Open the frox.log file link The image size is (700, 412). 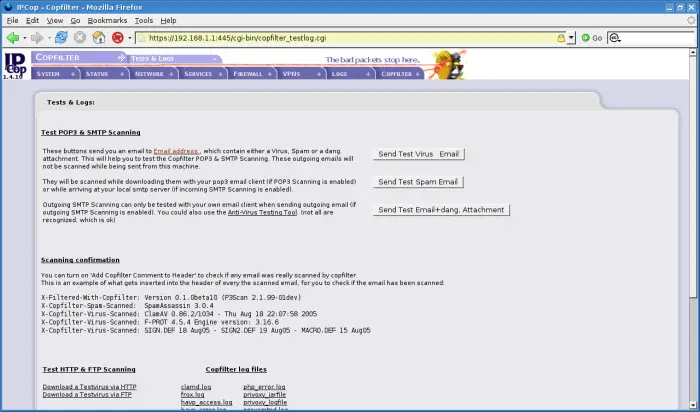[192, 395]
